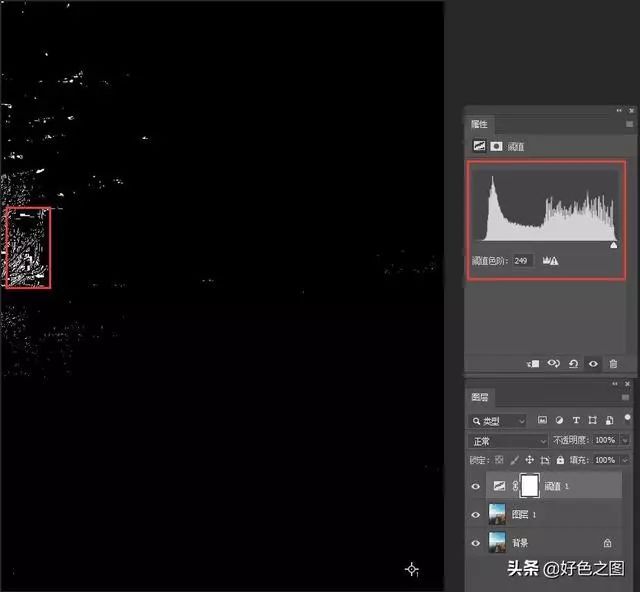Toggle adjustment visibility eye in Properties panel

click(593, 365)
